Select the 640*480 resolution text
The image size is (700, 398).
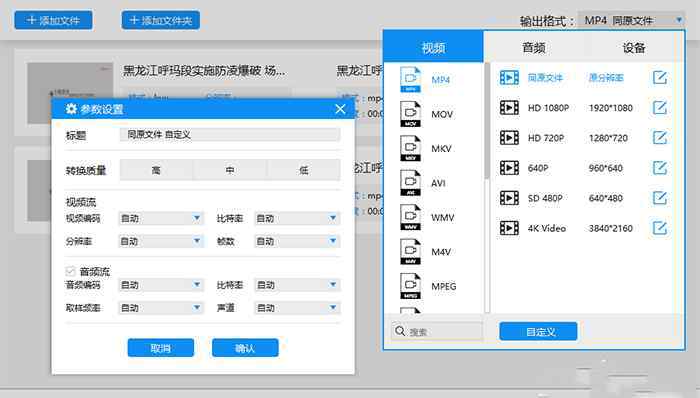pos(605,198)
